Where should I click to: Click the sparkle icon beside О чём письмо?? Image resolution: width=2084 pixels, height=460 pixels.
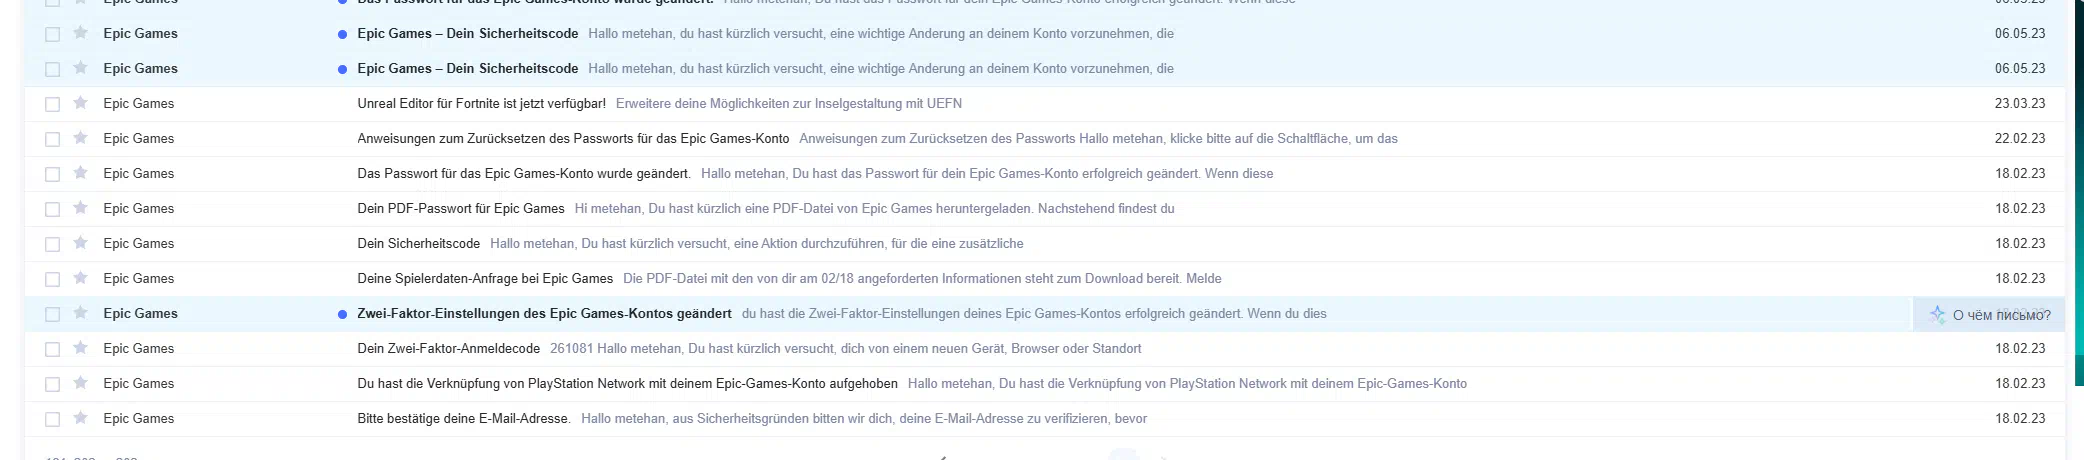(x=1937, y=314)
